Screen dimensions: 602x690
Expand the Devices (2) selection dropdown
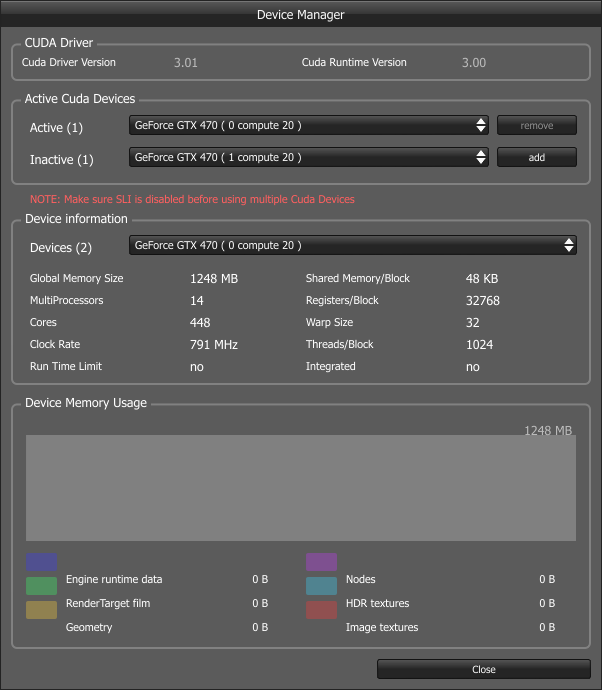click(352, 245)
